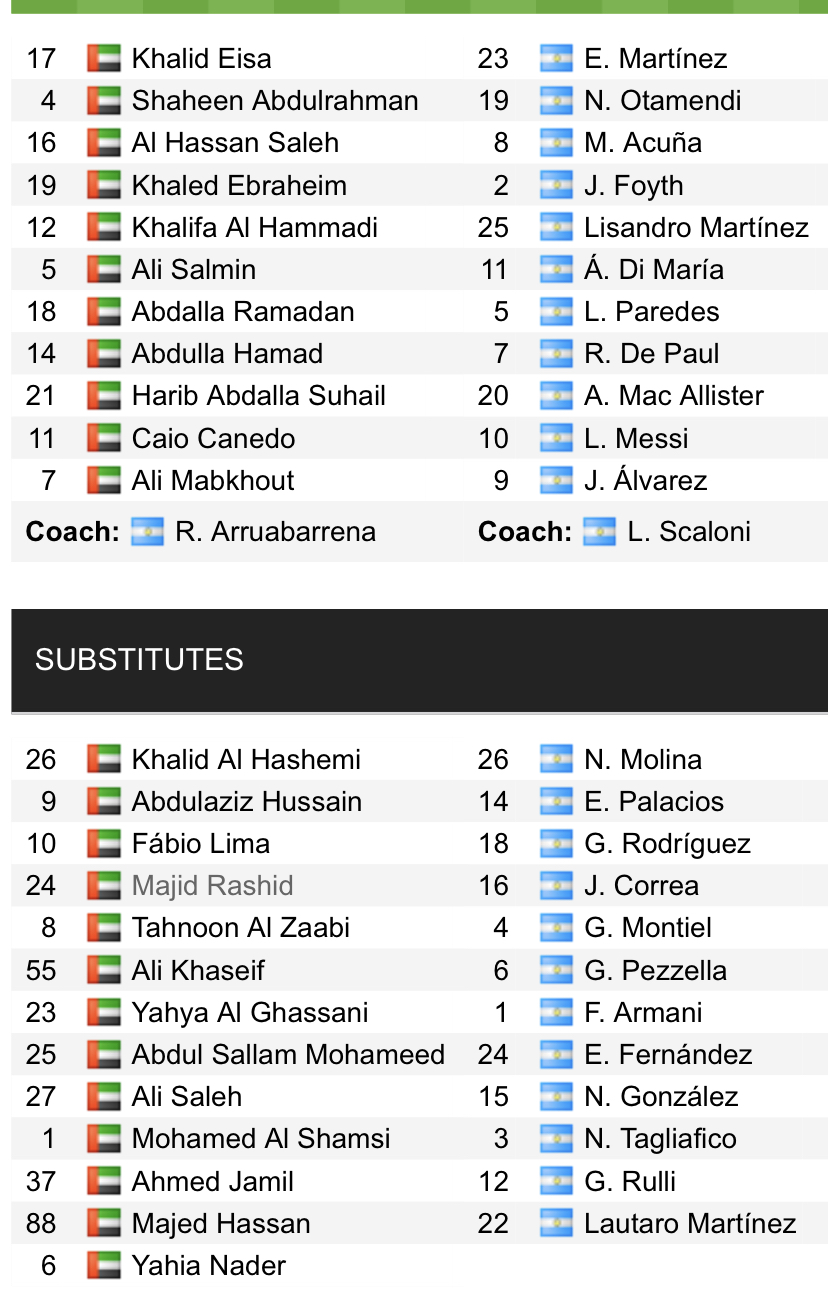828x1300 pixels.
Task: Click coach L. Scaloni name
Action: click(x=689, y=531)
